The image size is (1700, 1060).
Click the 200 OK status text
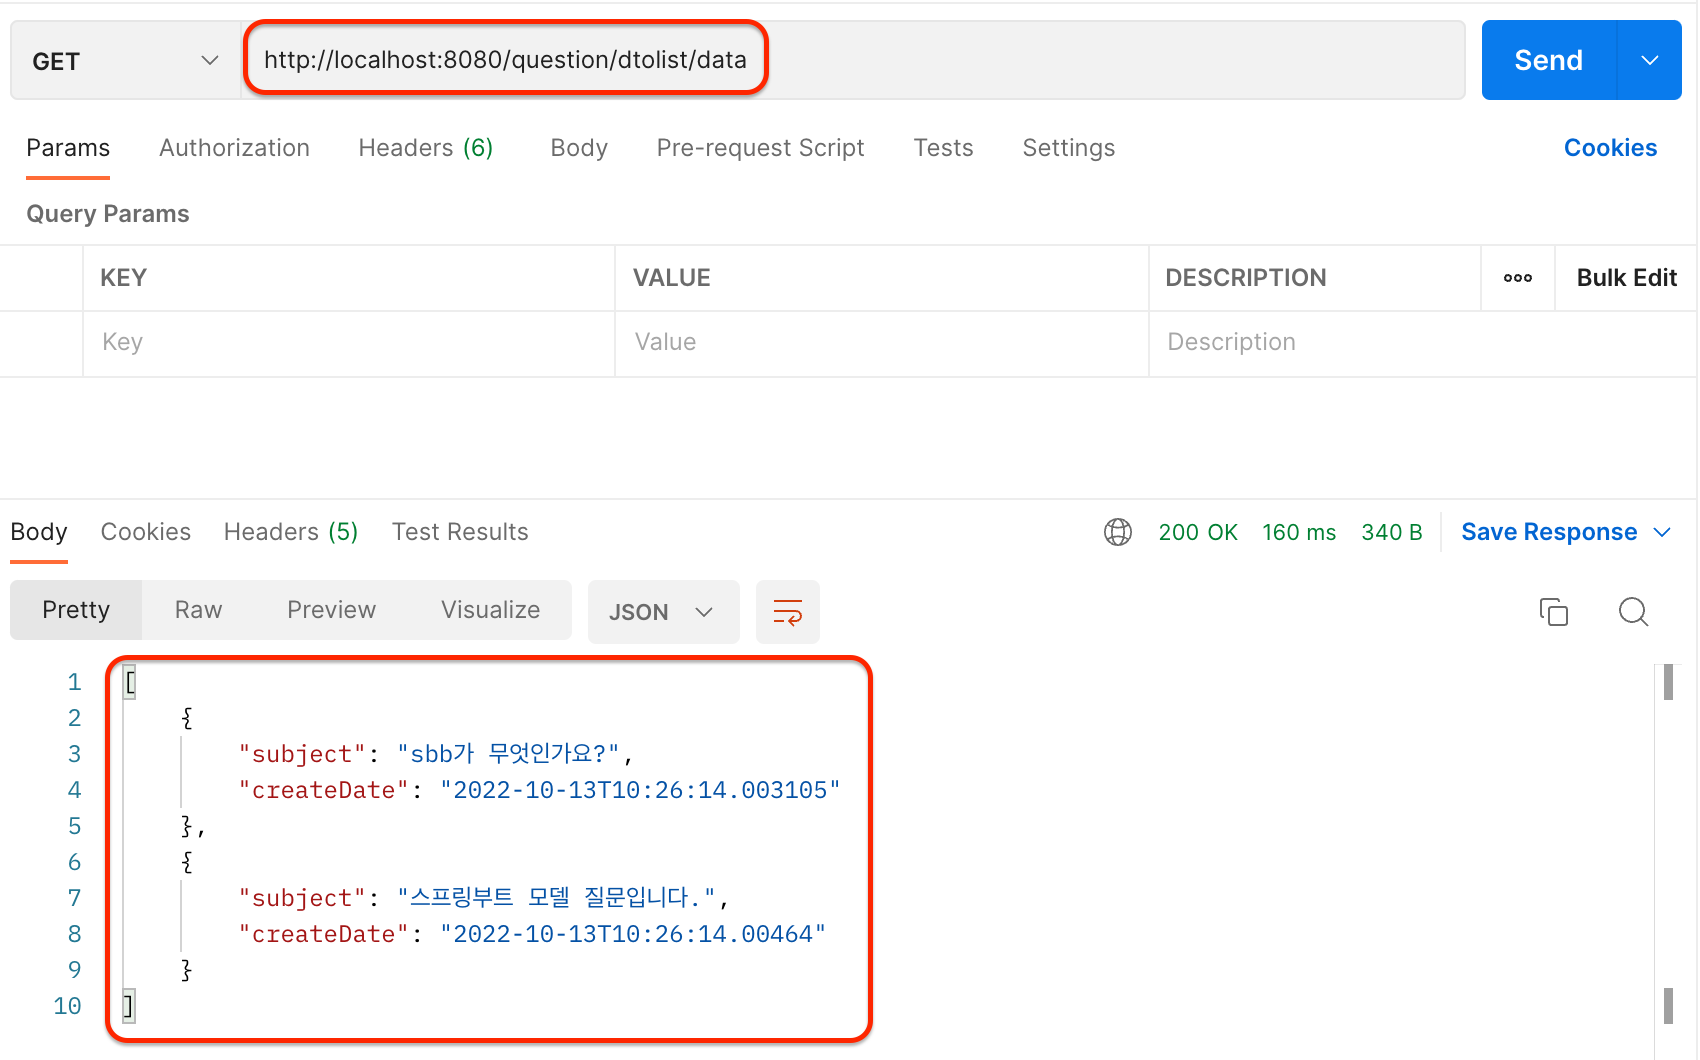point(1198,532)
